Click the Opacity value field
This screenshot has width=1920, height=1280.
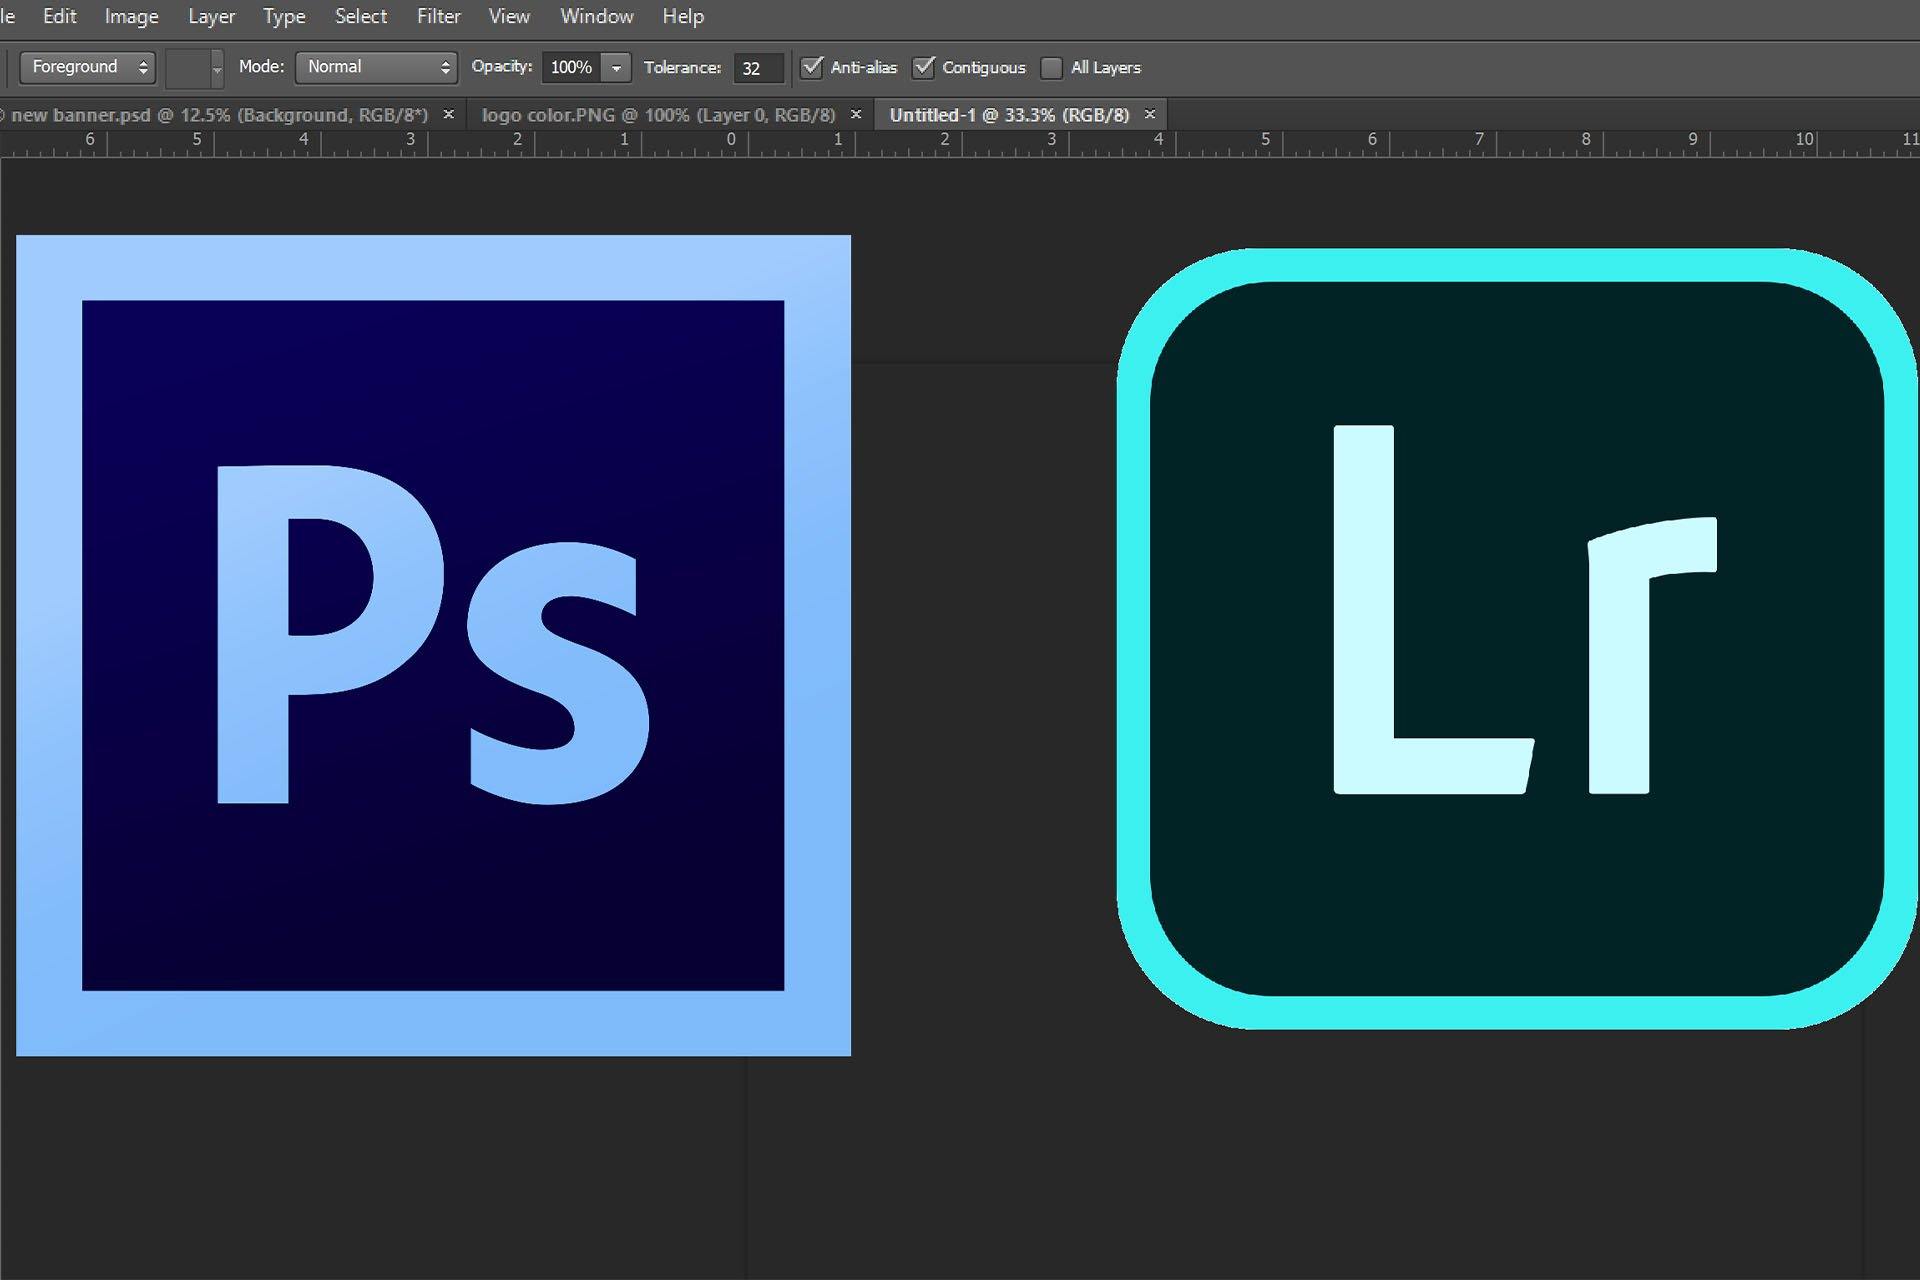pyautogui.click(x=572, y=67)
